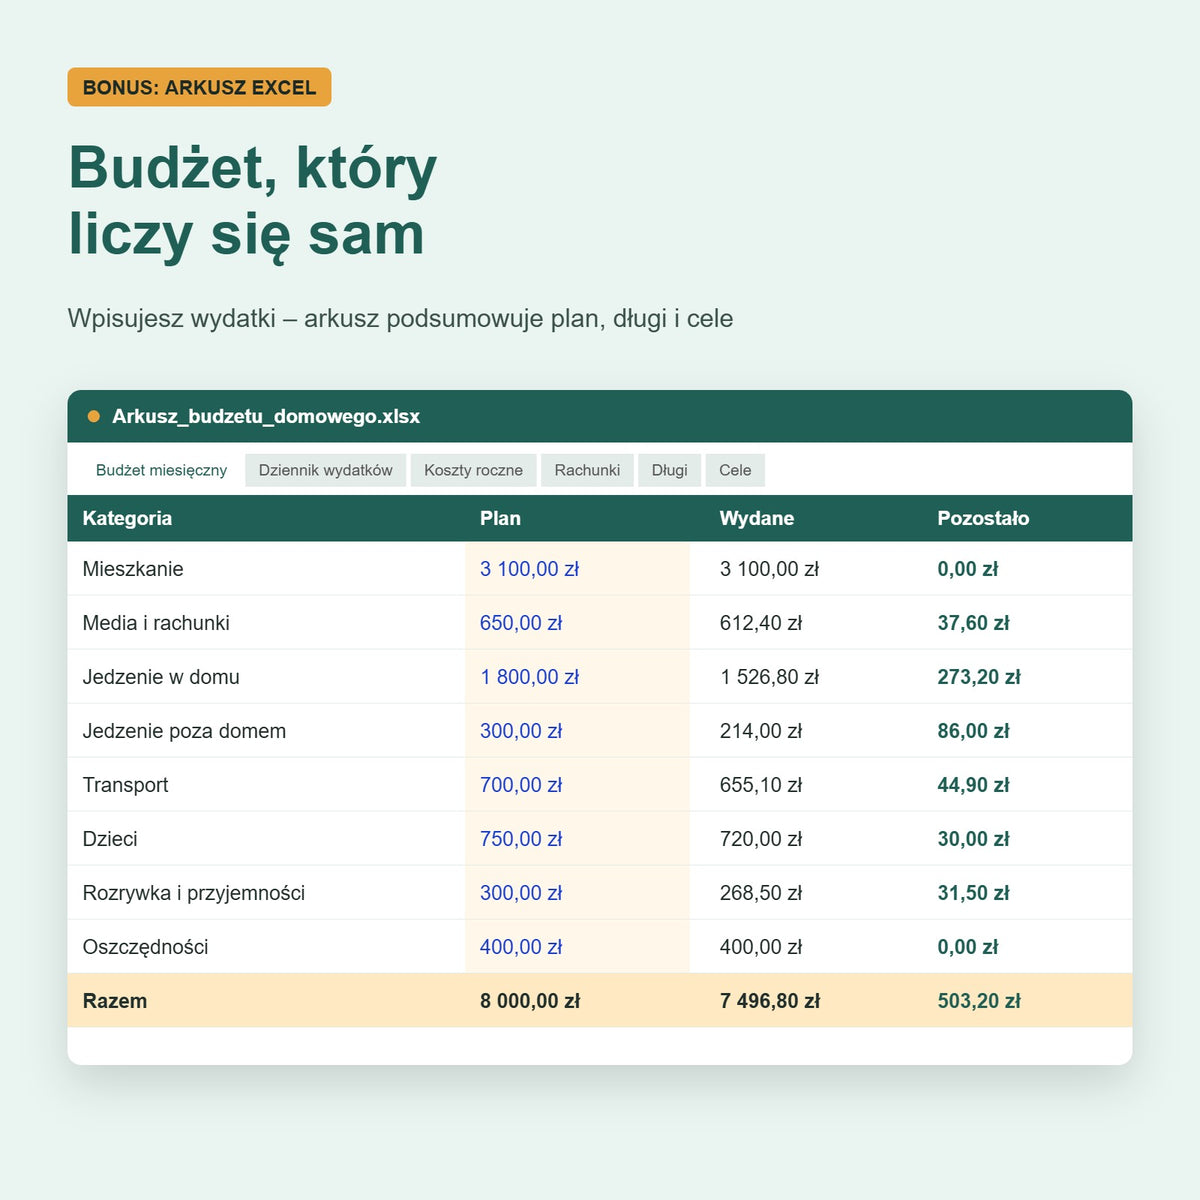
Task: Click the remaining value 37,60 zł
Action: click(973, 623)
